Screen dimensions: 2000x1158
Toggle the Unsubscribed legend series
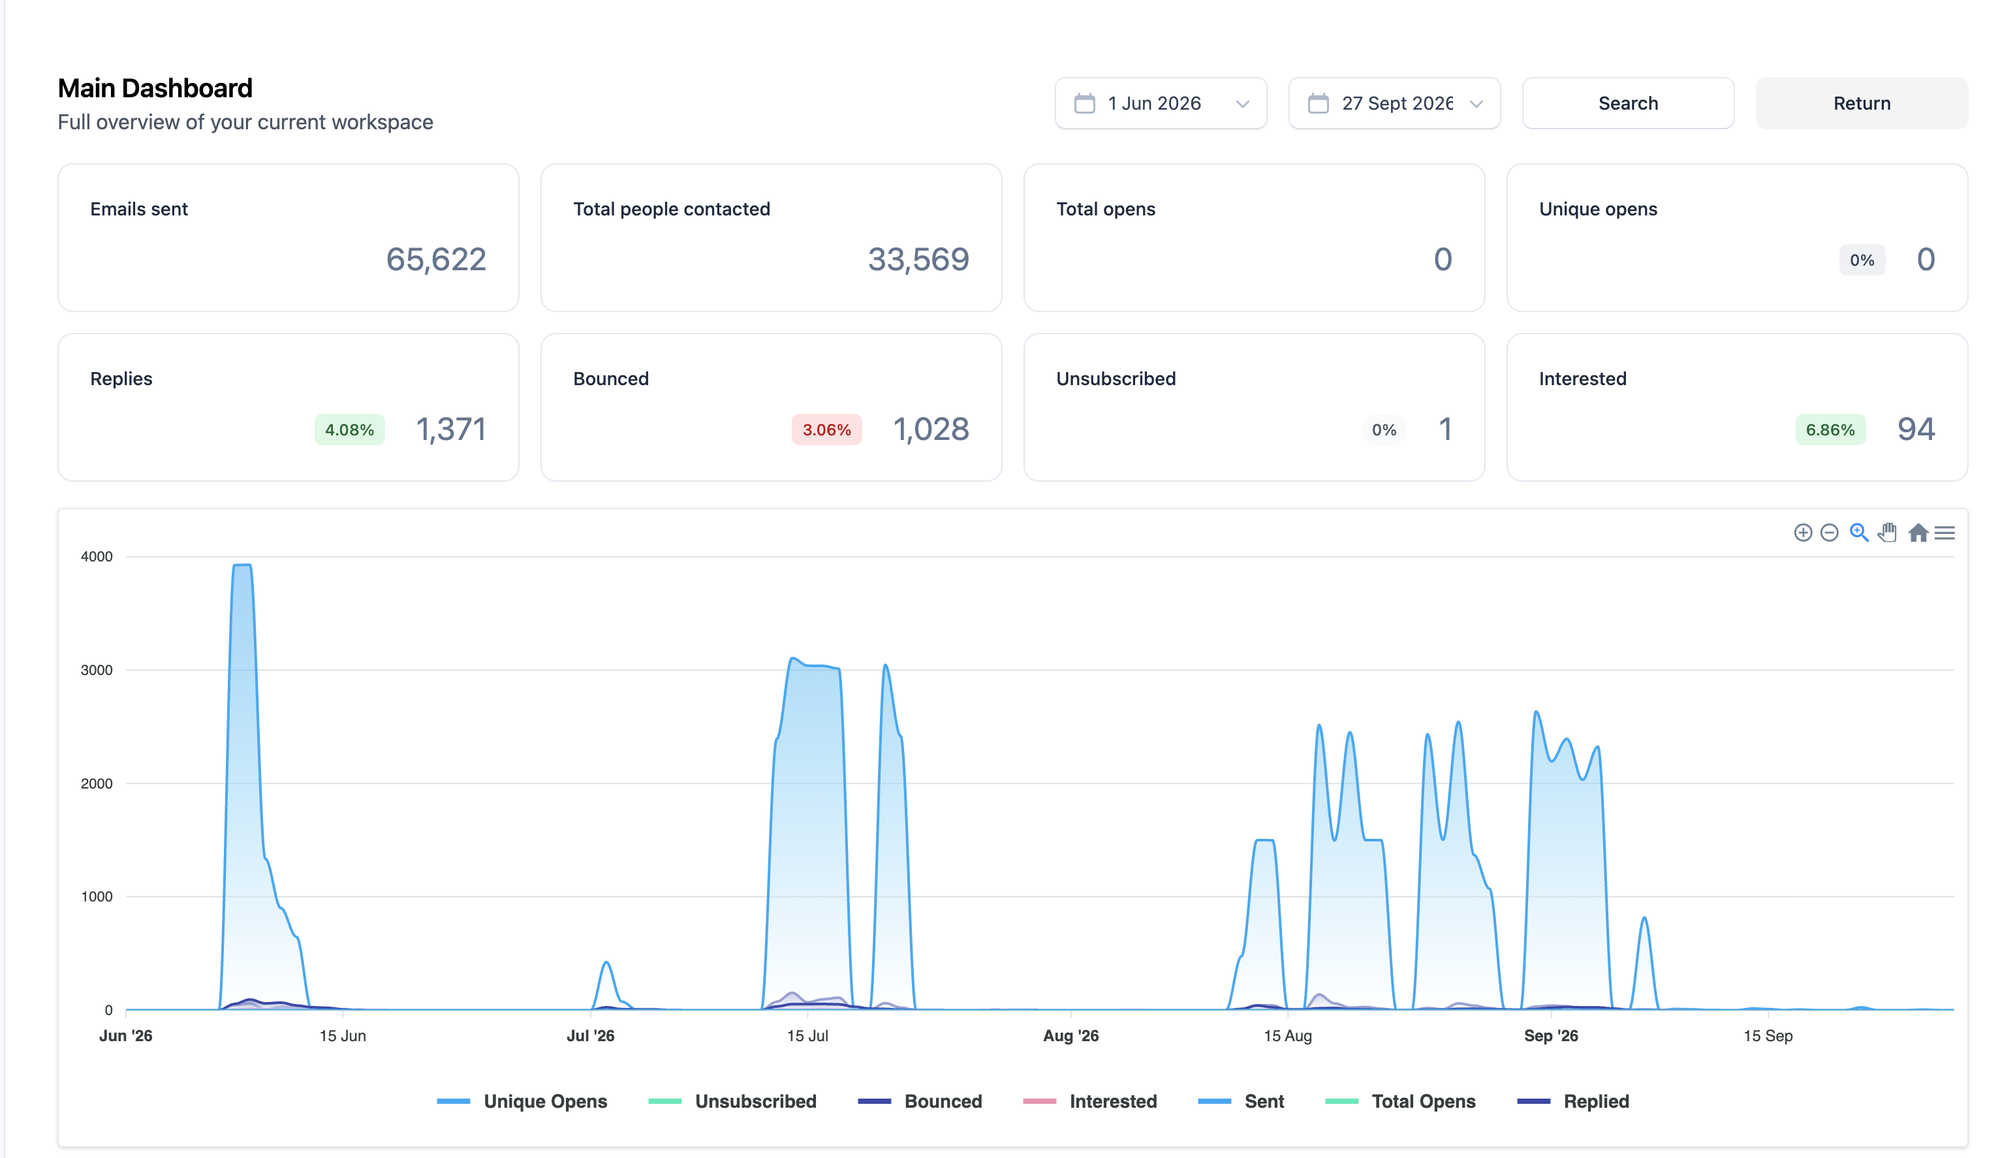pos(732,1101)
